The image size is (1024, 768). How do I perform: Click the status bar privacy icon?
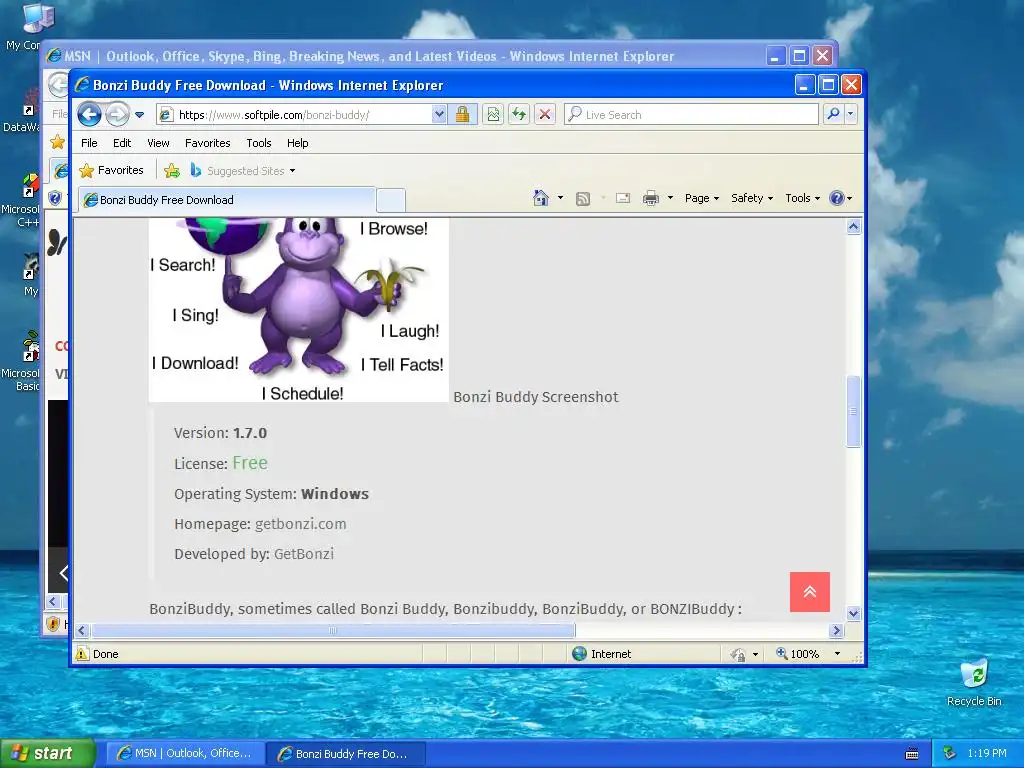pyautogui.click(x=738, y=654)
